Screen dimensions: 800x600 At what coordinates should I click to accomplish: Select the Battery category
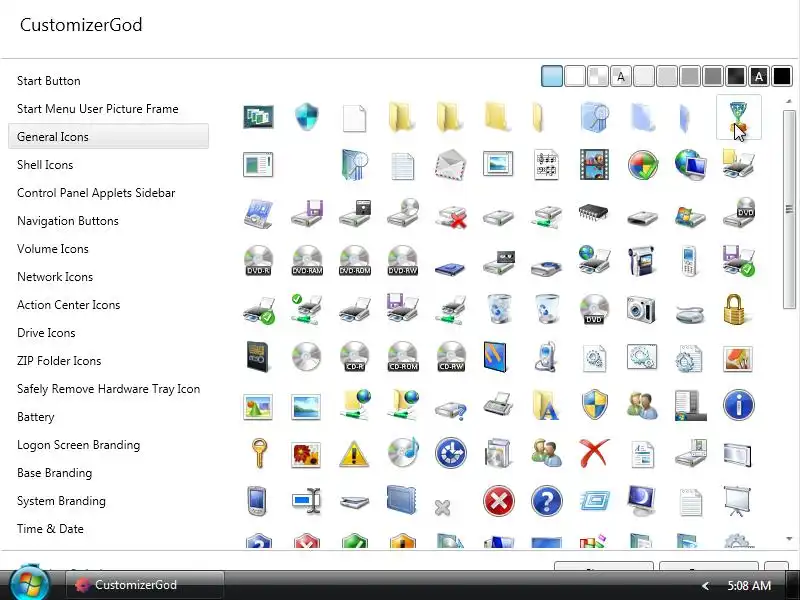(x=35, y=417)
